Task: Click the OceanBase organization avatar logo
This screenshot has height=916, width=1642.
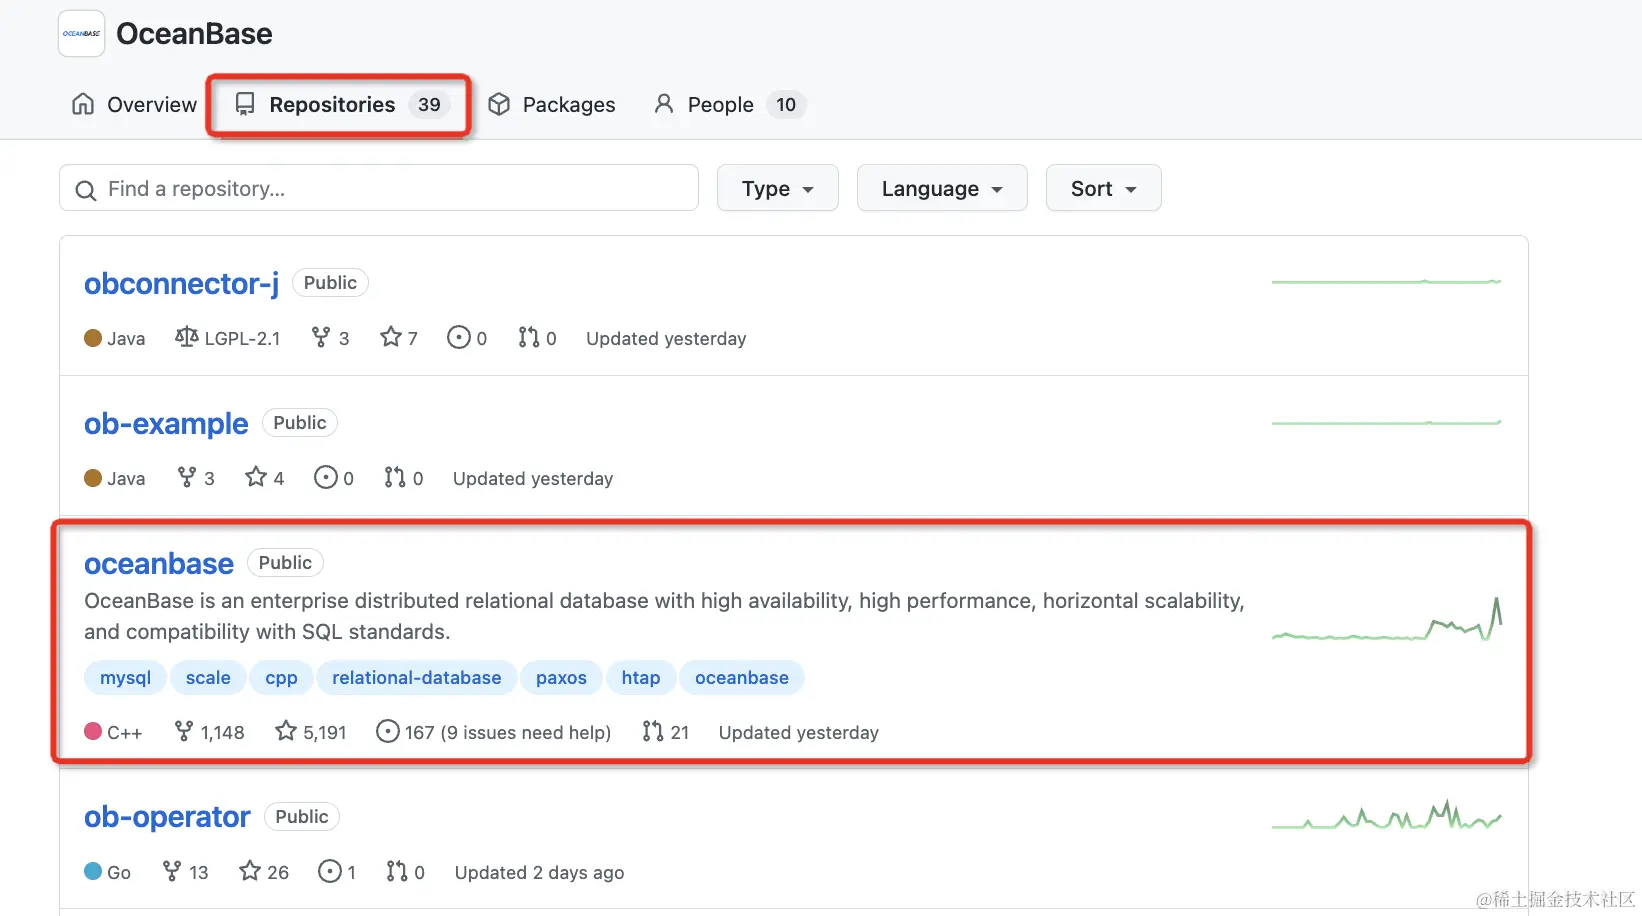Action: coord(81,34)
